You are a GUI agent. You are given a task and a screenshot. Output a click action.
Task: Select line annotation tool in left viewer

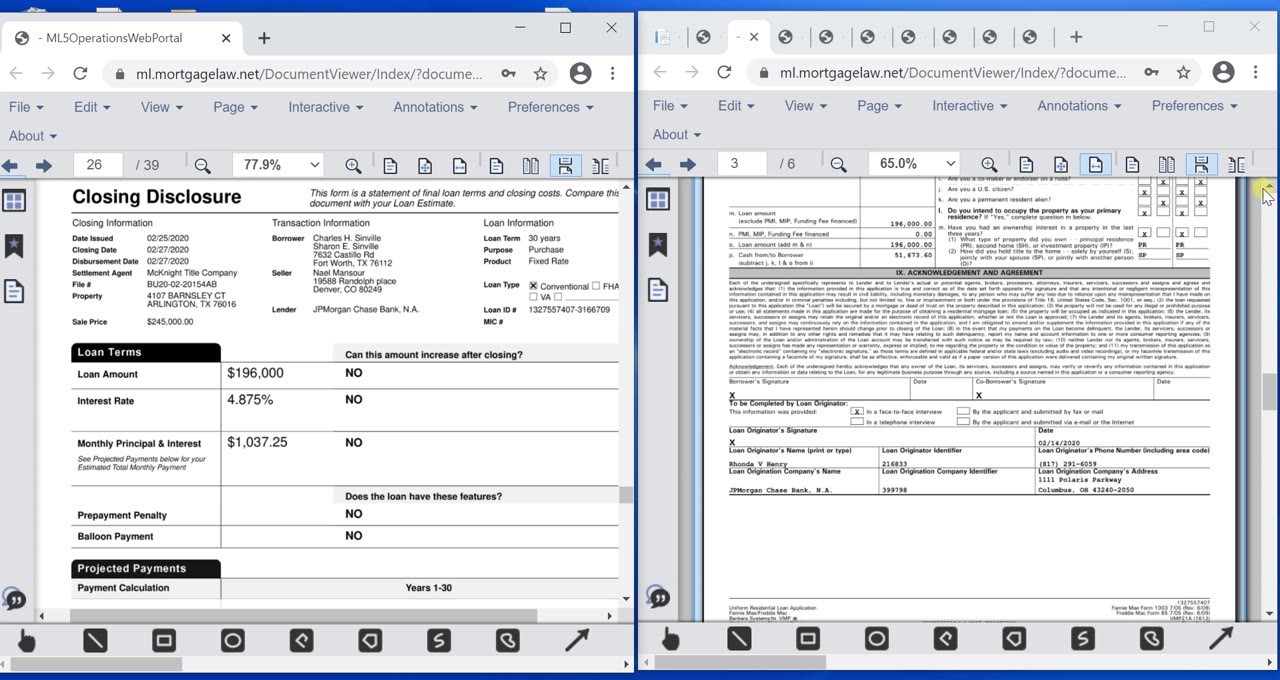[x=95, y=640]
